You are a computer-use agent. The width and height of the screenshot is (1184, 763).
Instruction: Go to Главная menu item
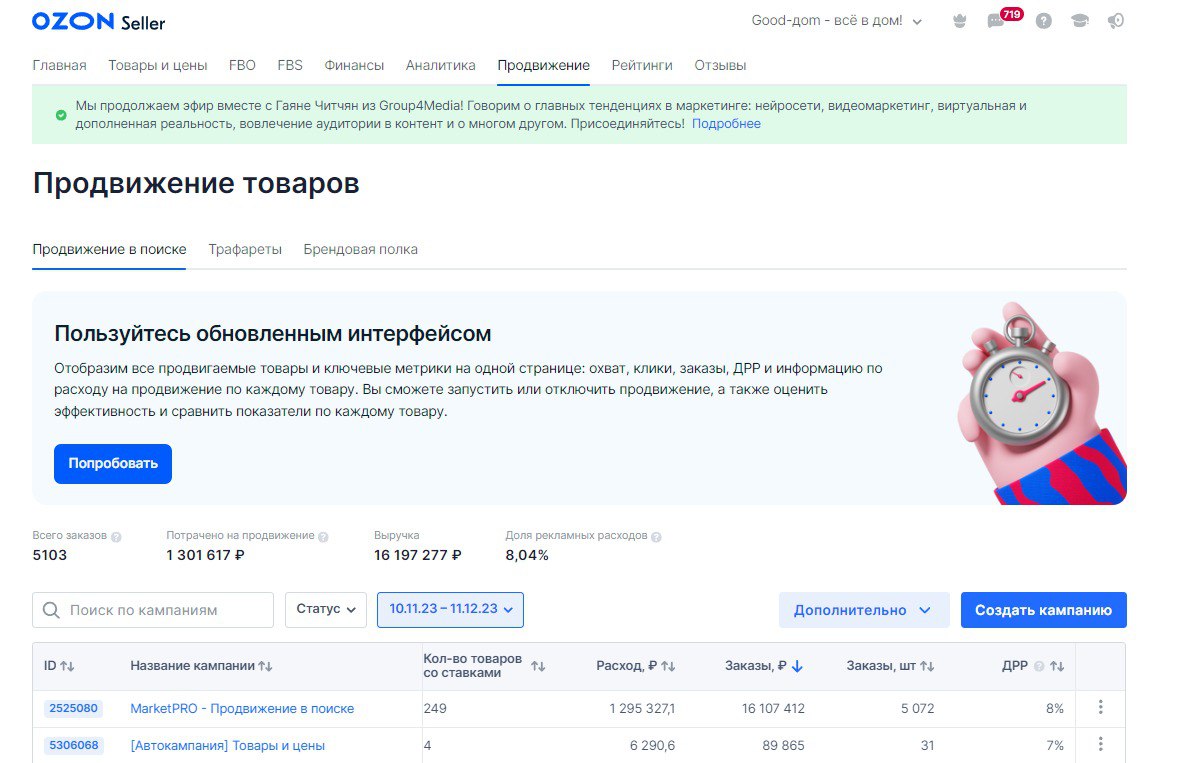tap(60, 66)
